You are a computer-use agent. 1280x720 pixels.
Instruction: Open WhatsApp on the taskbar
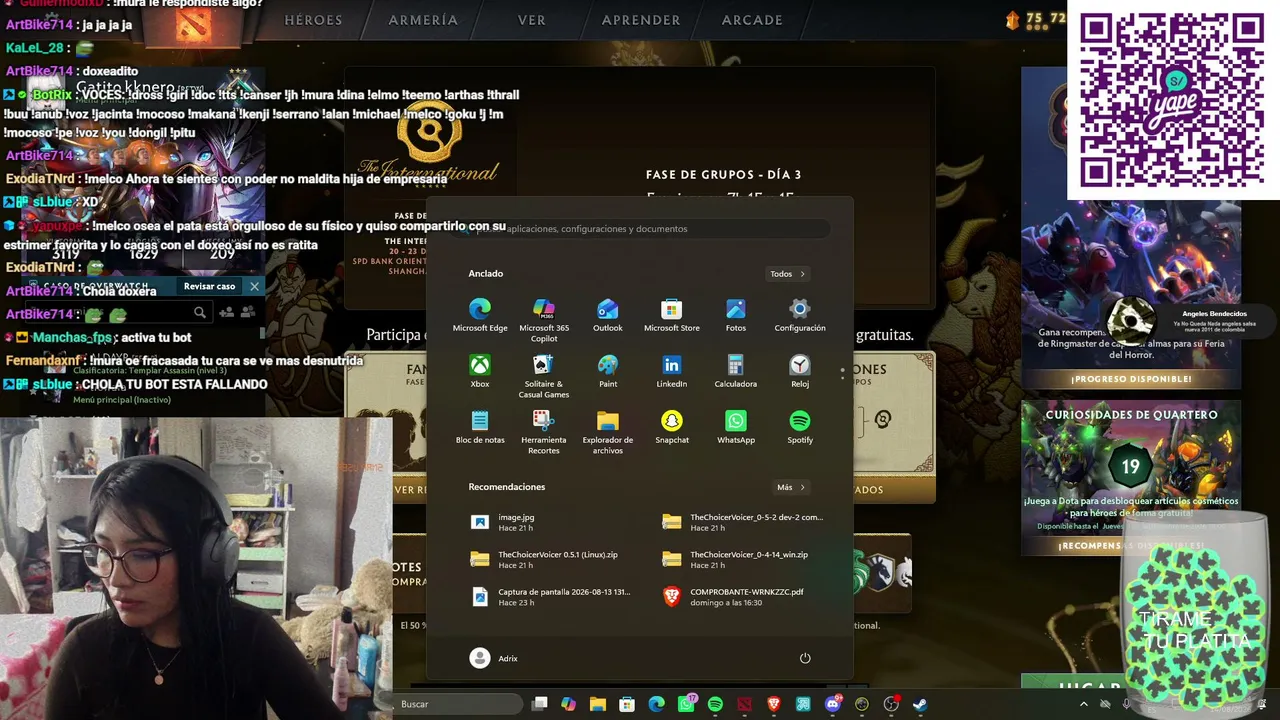[686, 704]
